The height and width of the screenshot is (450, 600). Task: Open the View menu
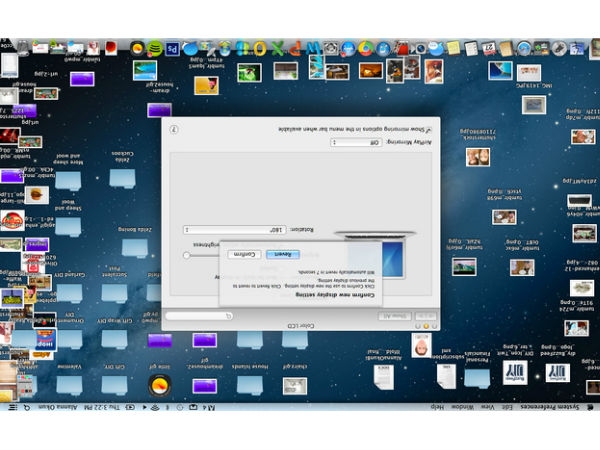pyautogui.click(x=487, y=407)
